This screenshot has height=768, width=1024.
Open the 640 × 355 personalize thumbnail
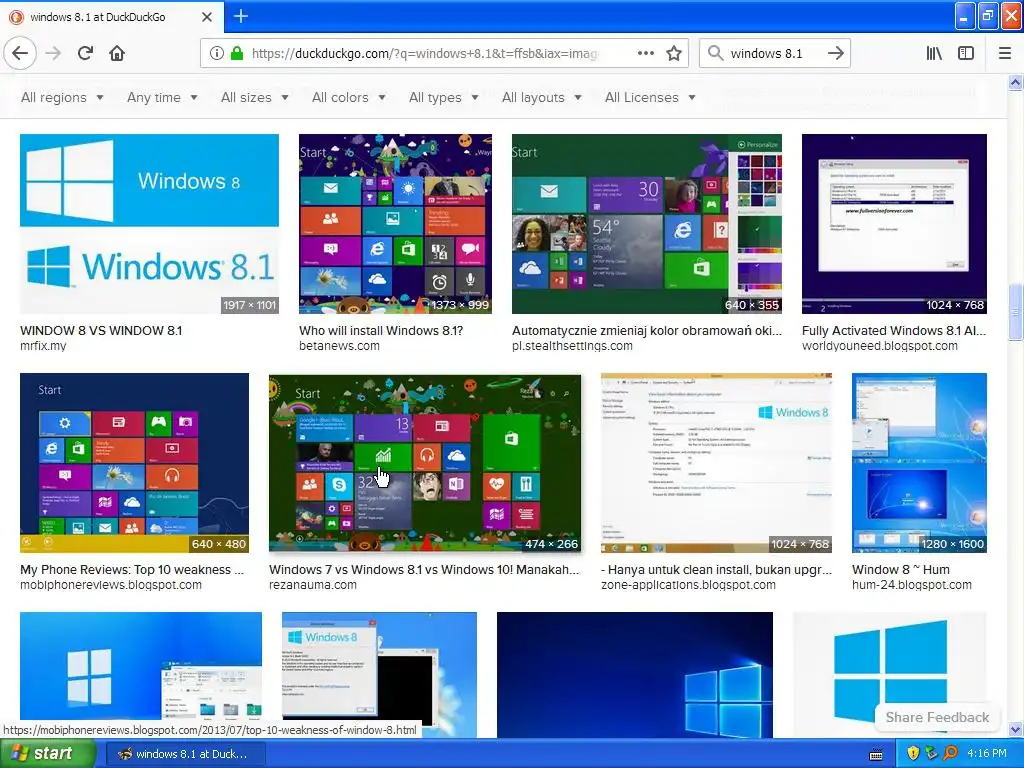(647, 224)
